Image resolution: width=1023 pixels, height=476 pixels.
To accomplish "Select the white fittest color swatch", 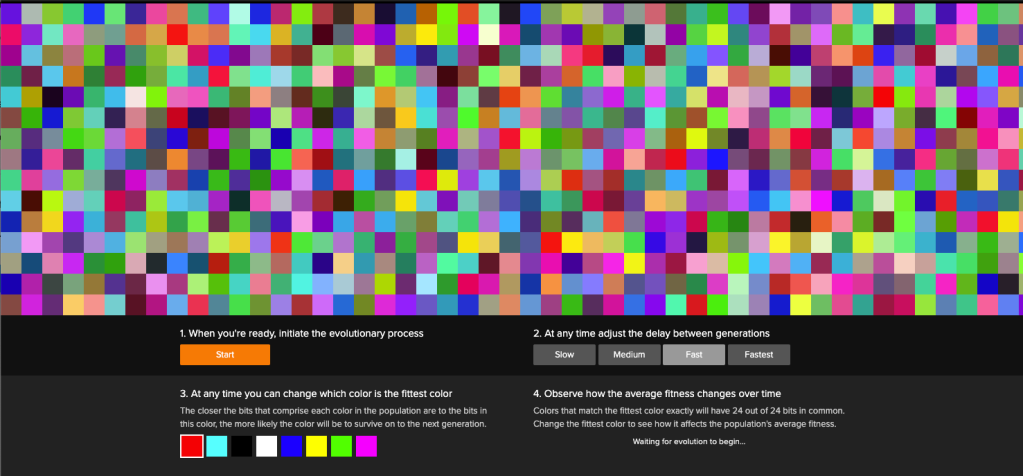I will [x=266, y=446].
